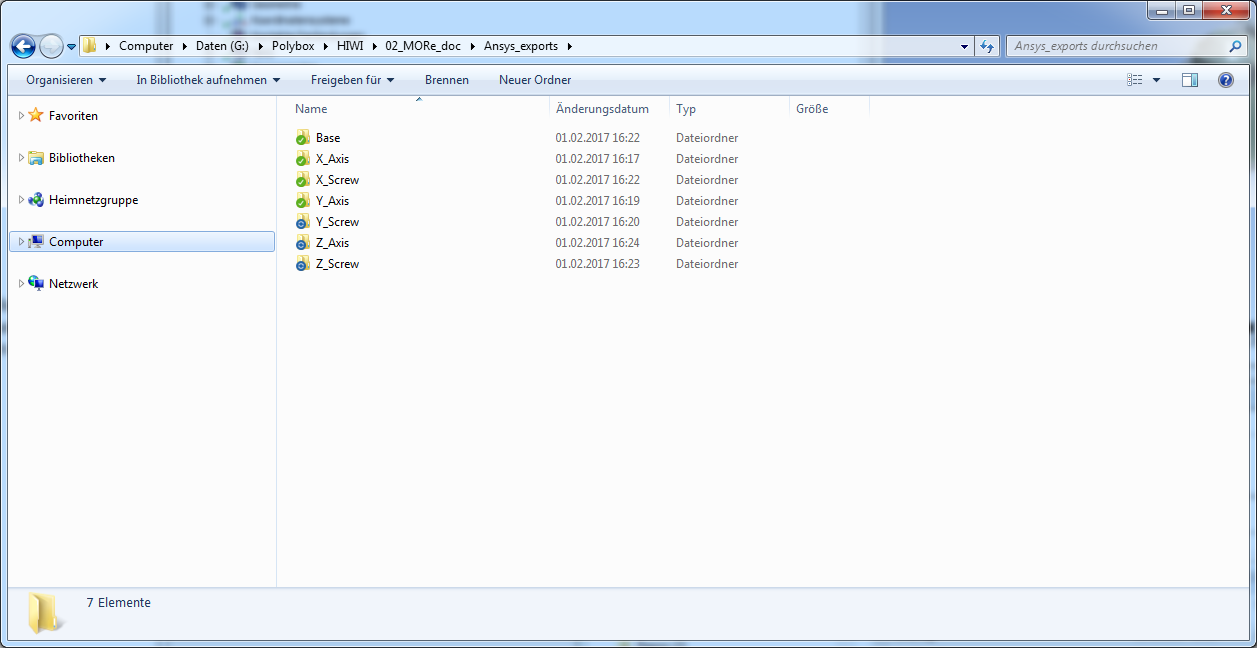This screenshot has height=648, width=1257.
Task: Click Dateiordner type in Y_Screw row
Action: 707,222
